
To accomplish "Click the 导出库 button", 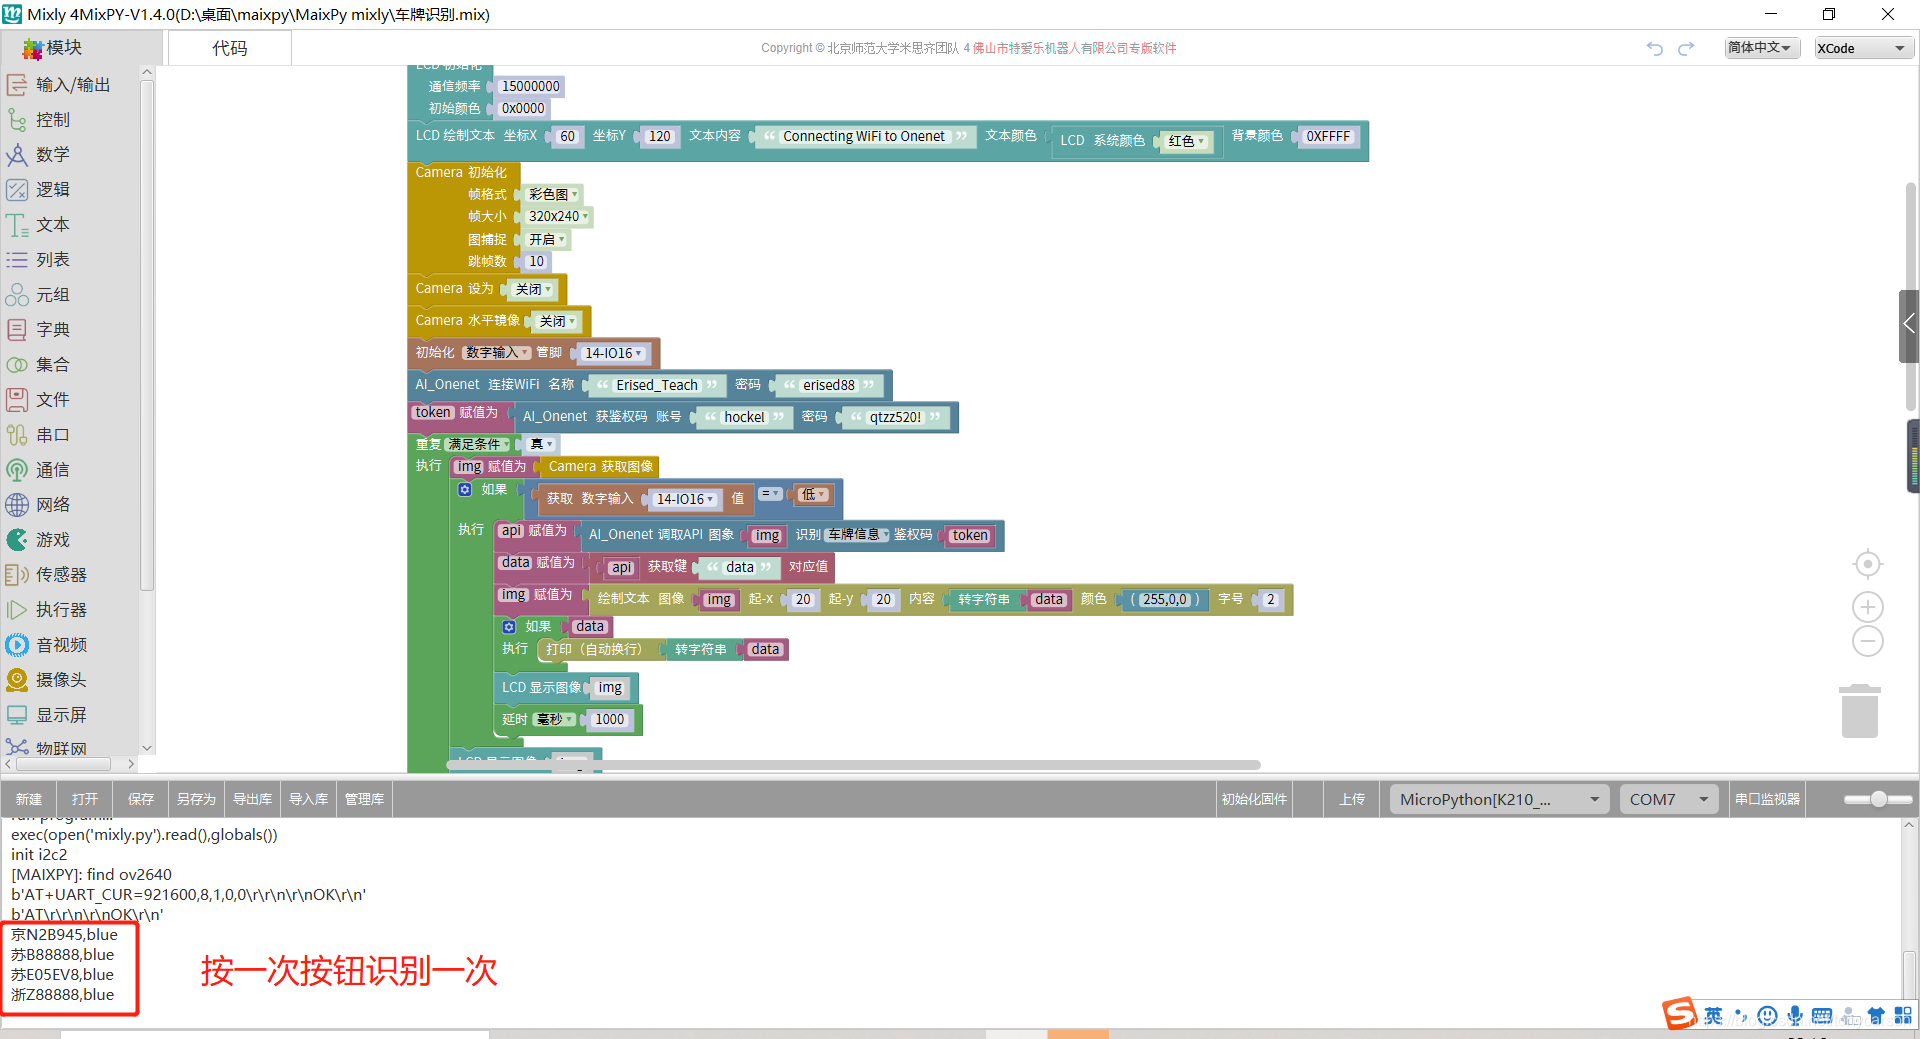I will [x=252, y=799].
